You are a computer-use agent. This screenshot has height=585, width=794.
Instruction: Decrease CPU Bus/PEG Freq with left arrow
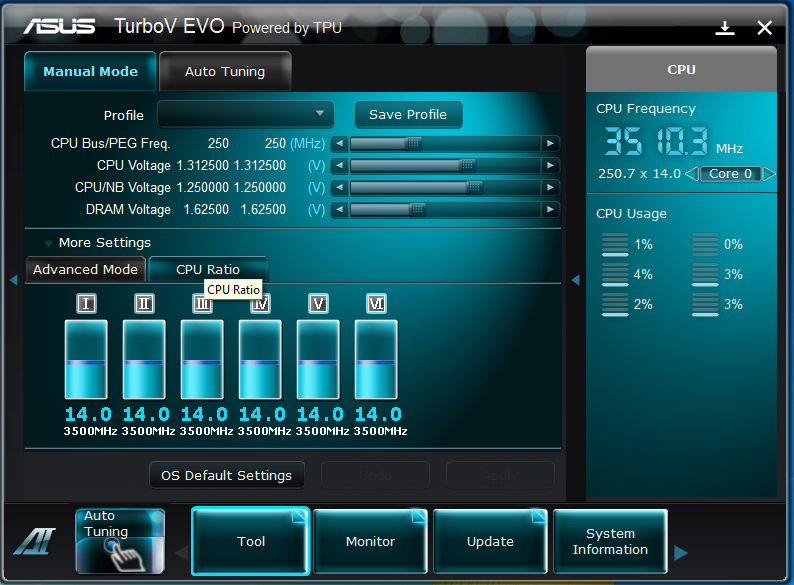click(x=340, y=144)
